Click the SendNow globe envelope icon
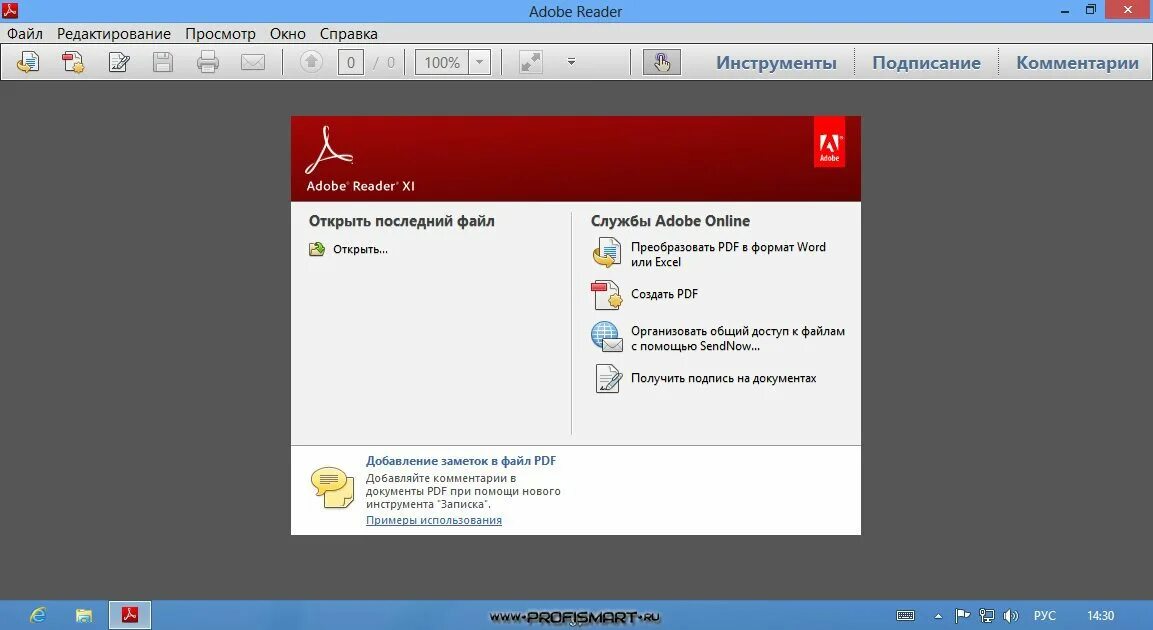Screen dimensions: 1153x630 (607, 337)
